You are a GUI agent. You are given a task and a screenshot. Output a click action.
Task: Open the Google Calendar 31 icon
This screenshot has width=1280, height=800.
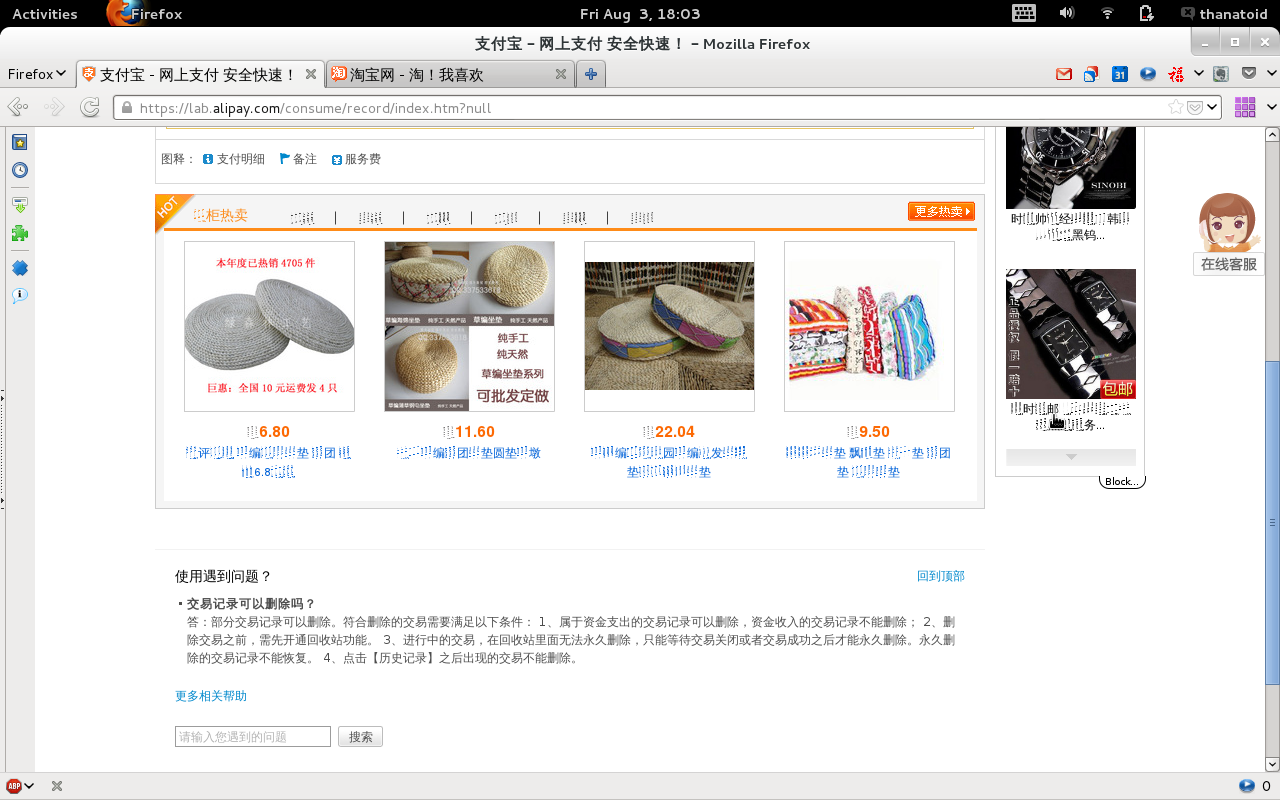[1120, 74]
